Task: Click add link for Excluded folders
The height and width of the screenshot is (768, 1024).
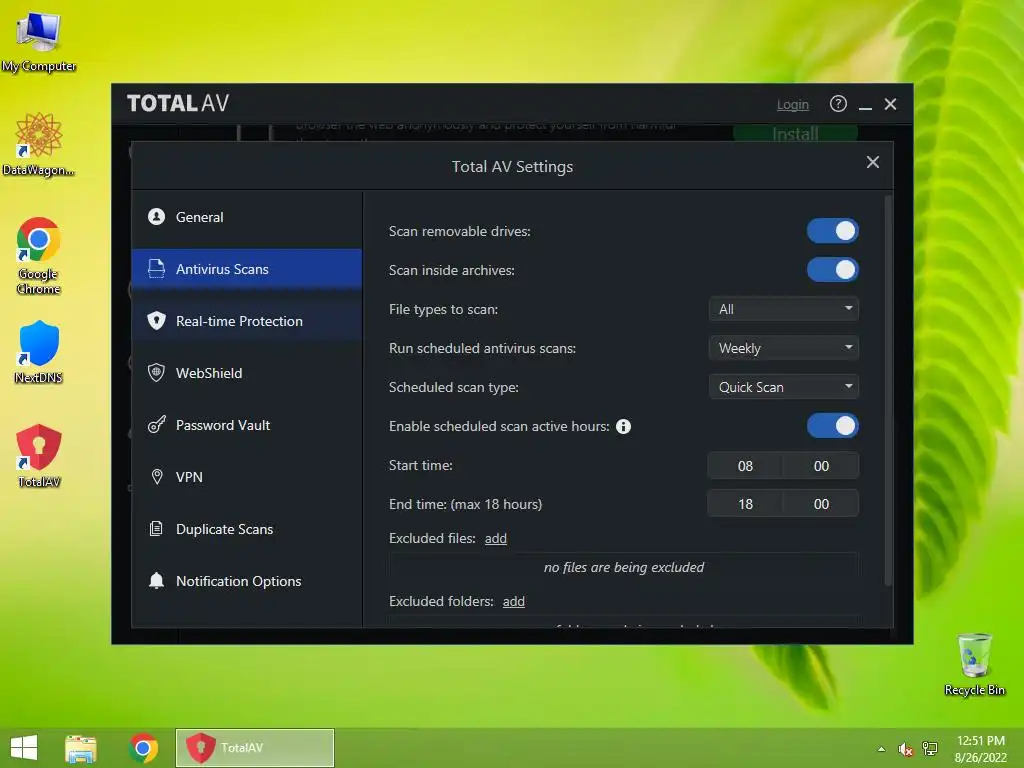Action: tap(514, 601)
